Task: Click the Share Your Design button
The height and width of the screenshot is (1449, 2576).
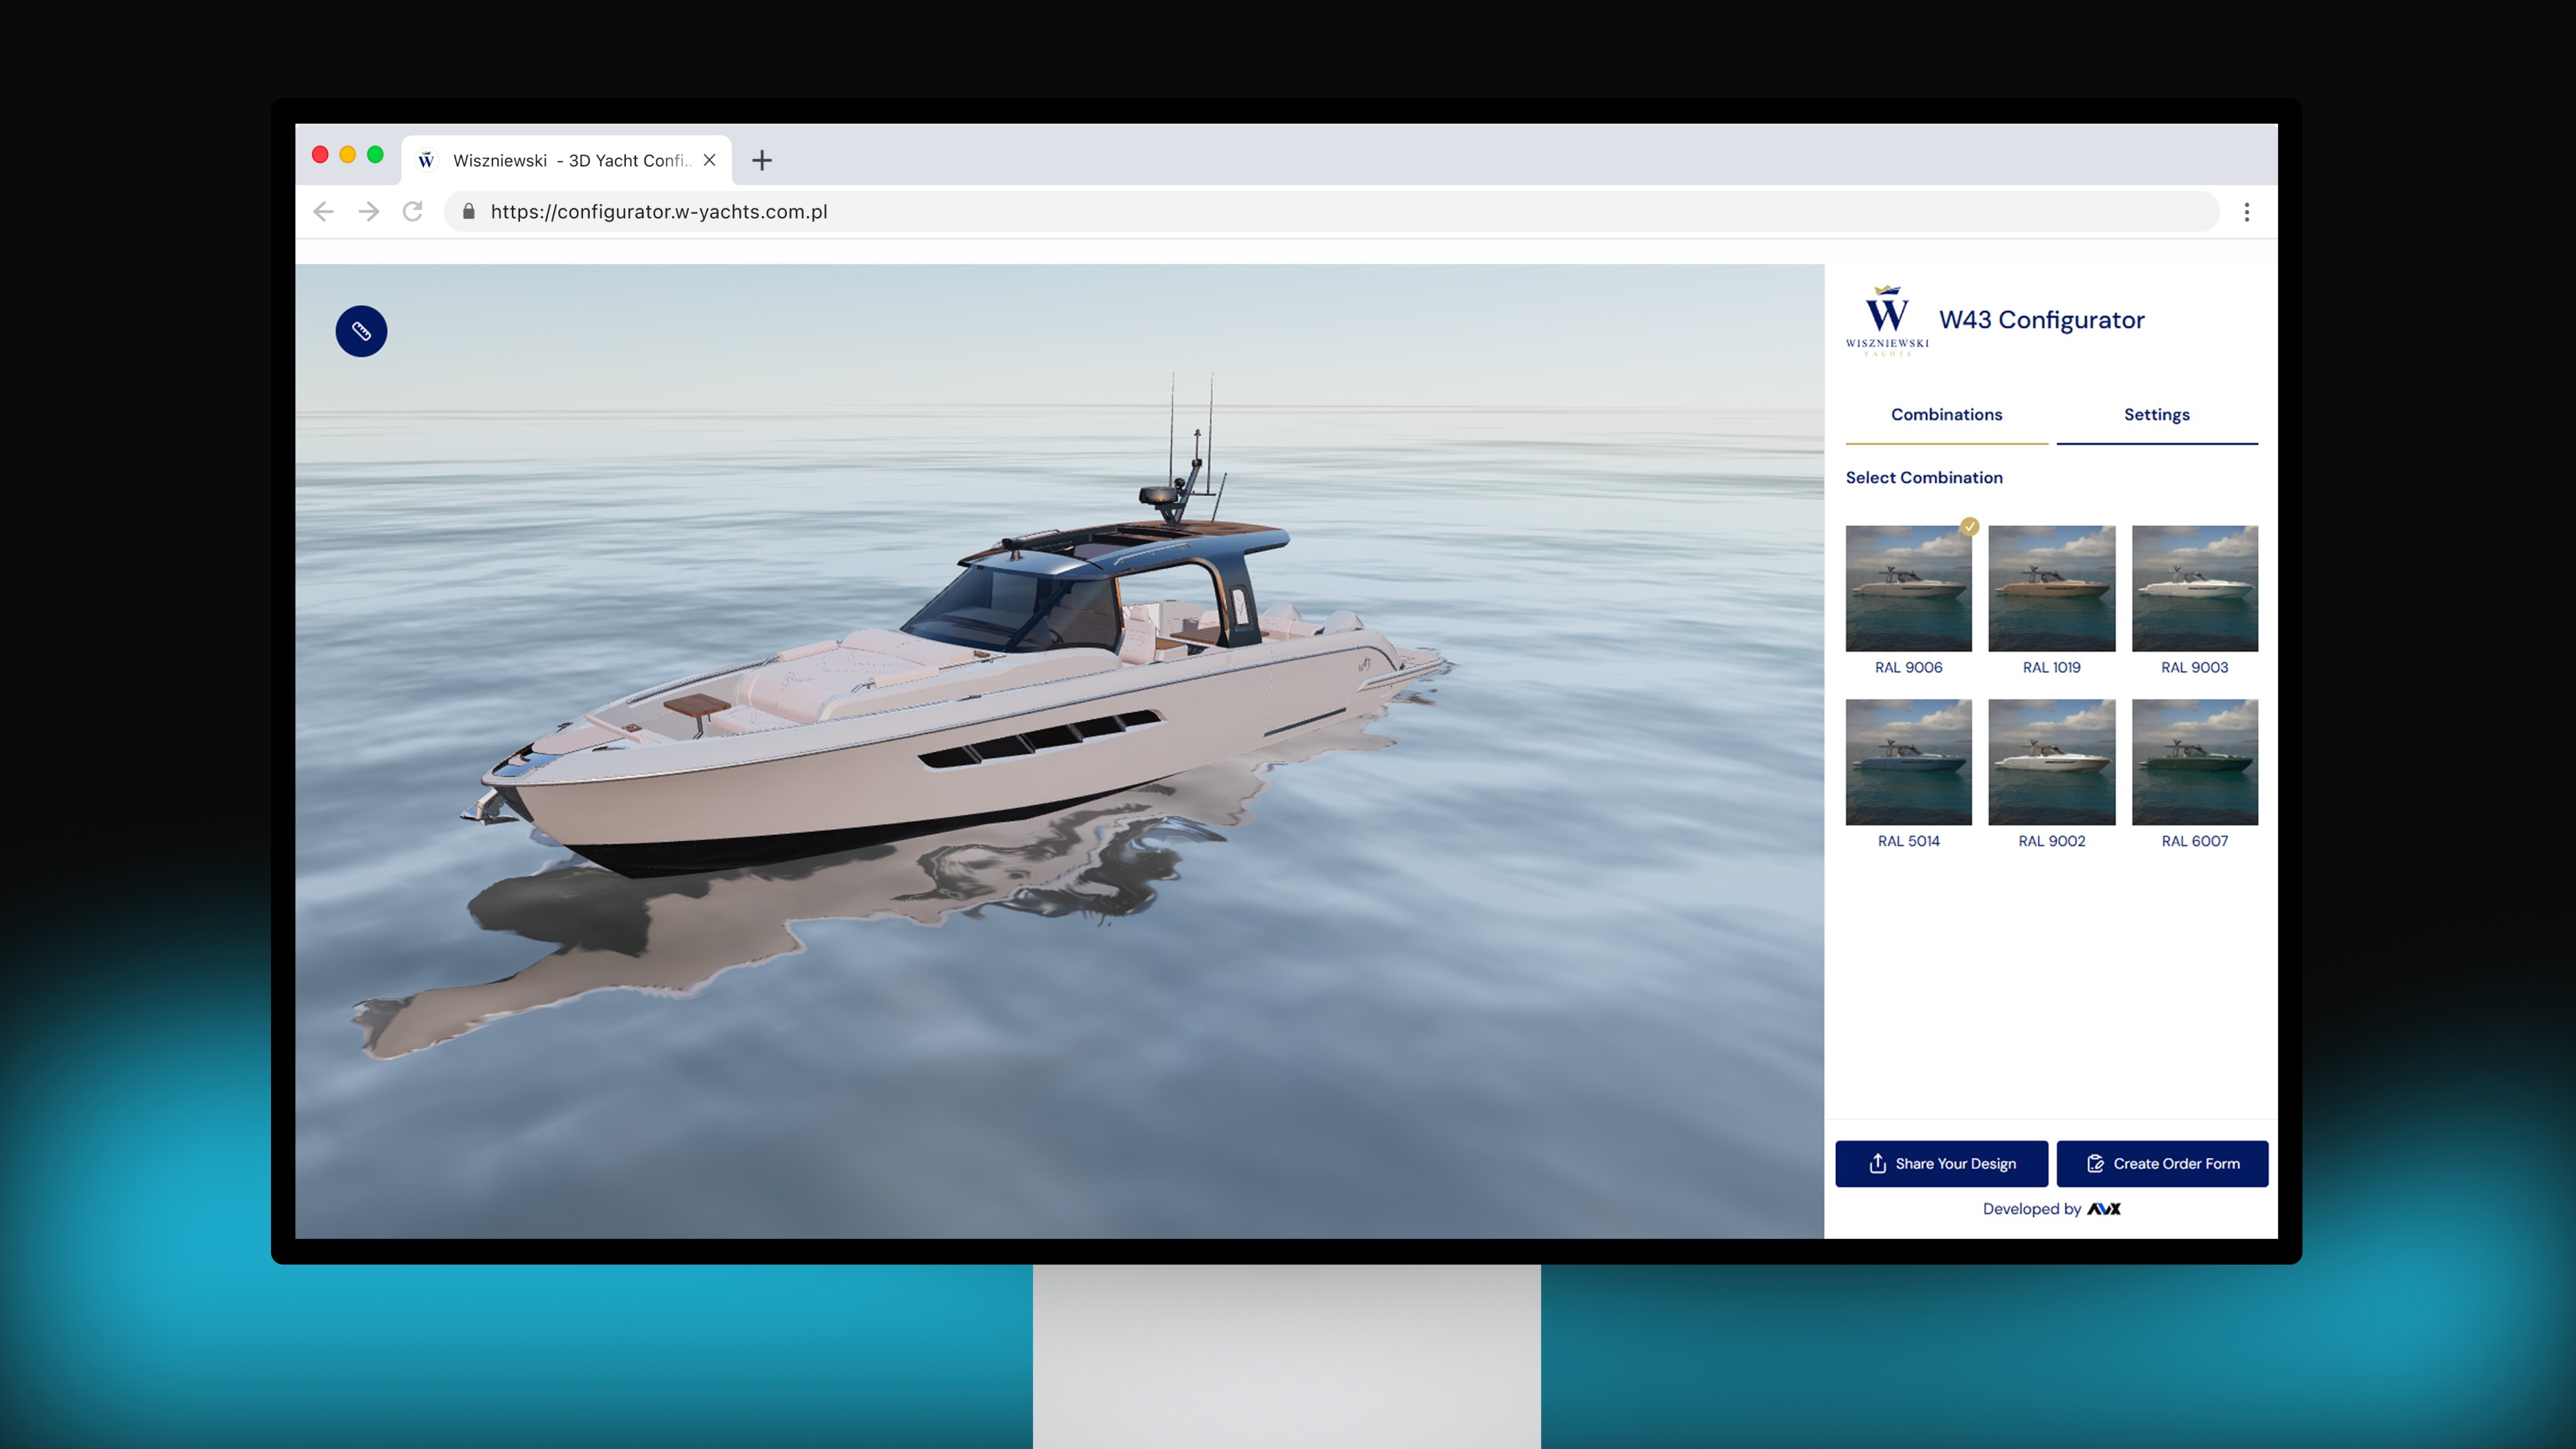Action: tap(1941, 1163)
